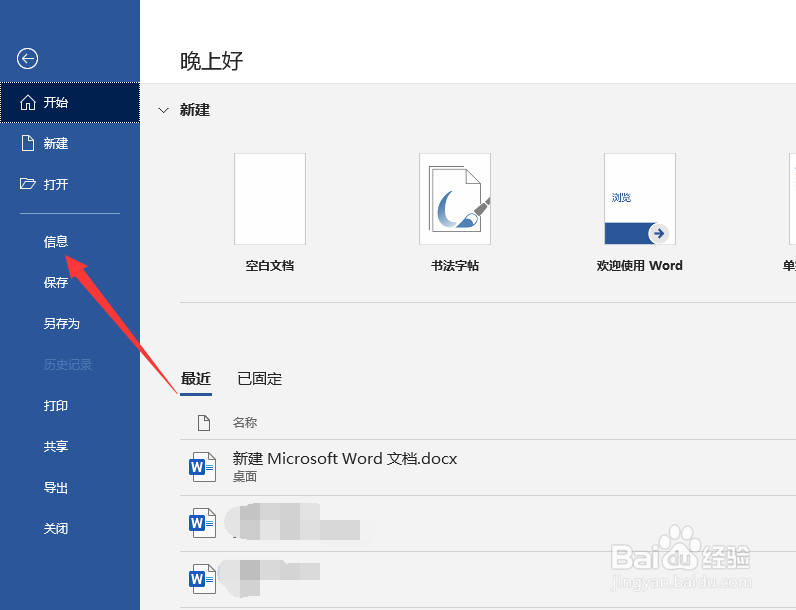Select 导出 in the sidebar
The height and width of the screenshot is (610, 796).
(56, 488)
